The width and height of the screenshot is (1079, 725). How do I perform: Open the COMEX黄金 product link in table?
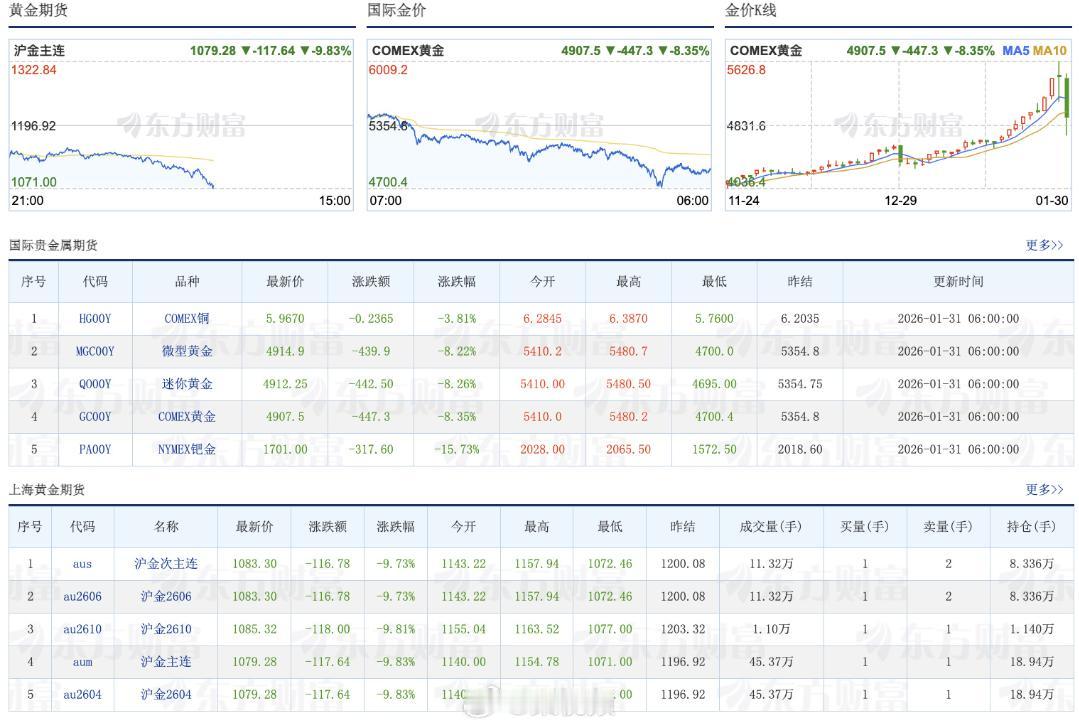click(186, 416)
